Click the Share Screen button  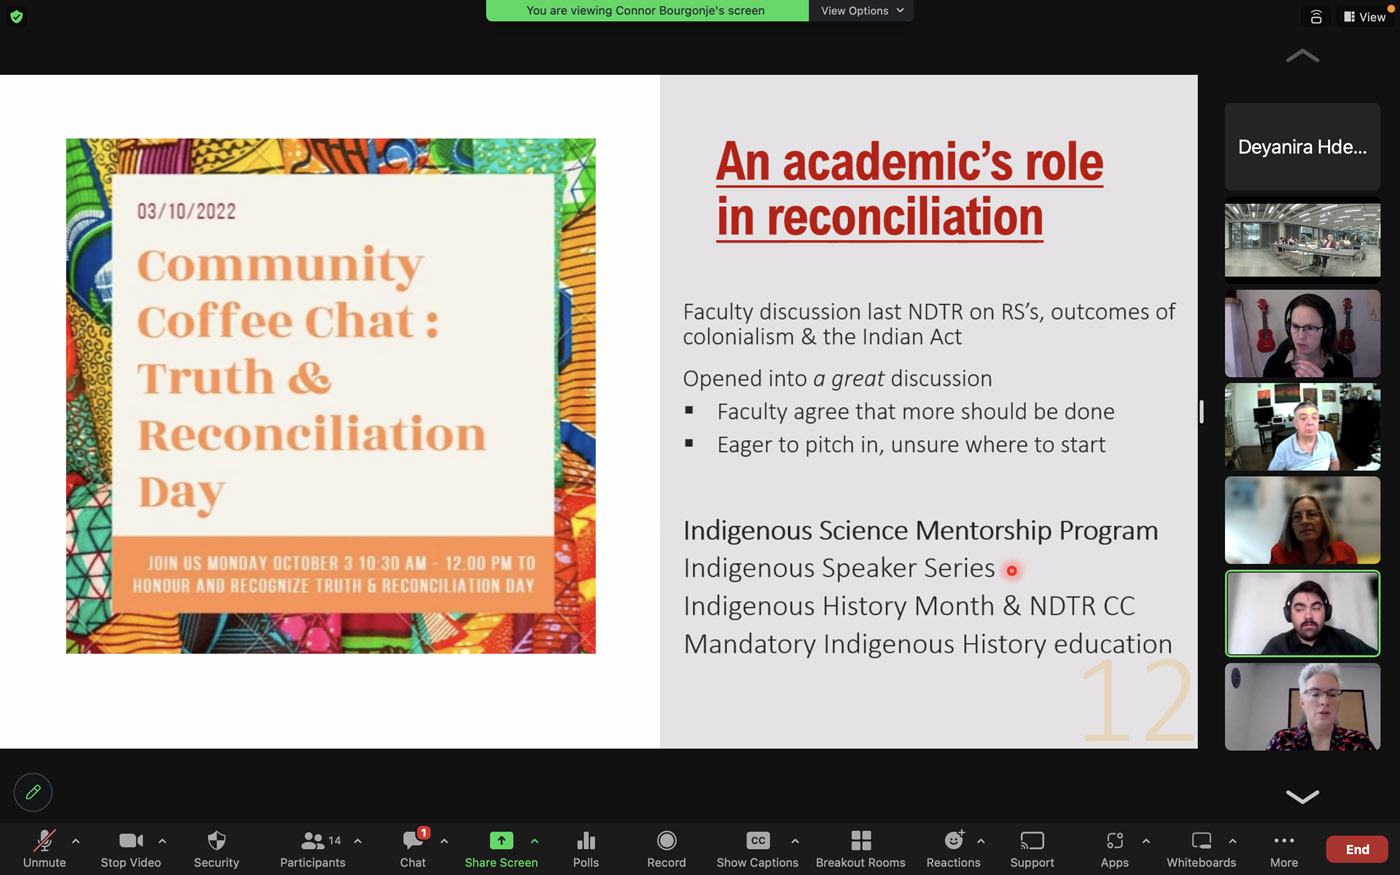coord(501,848)
